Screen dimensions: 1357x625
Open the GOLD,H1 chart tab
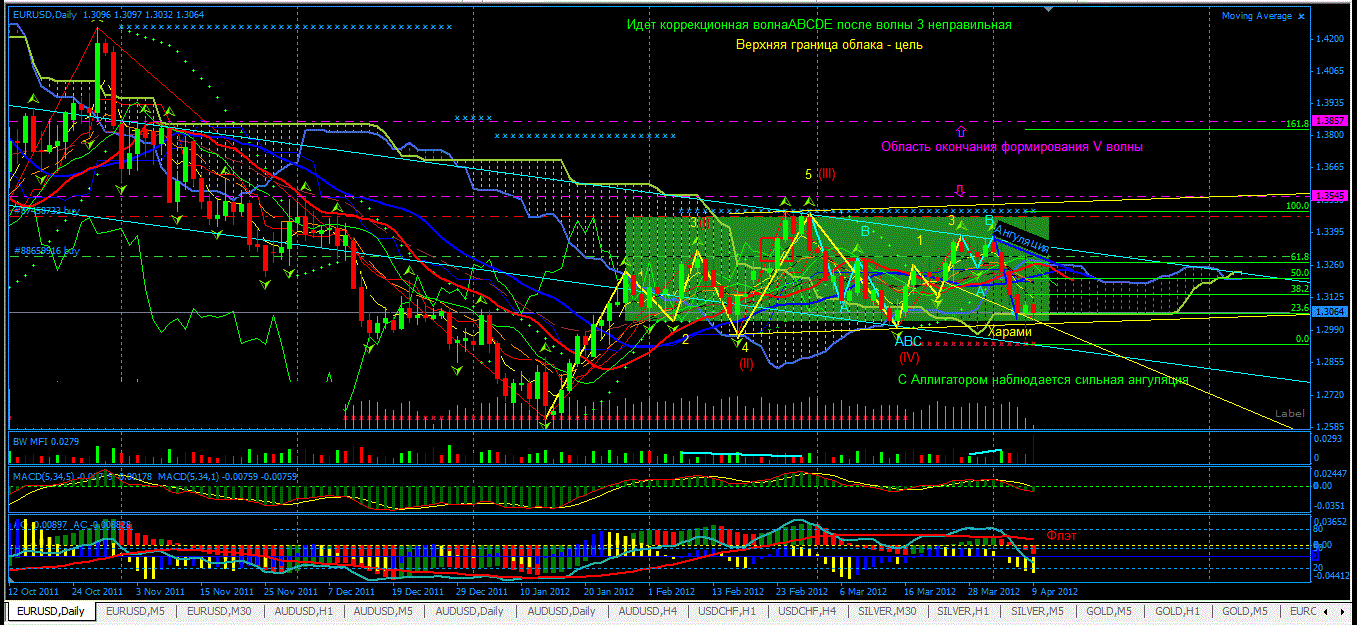click(1179, 611)
